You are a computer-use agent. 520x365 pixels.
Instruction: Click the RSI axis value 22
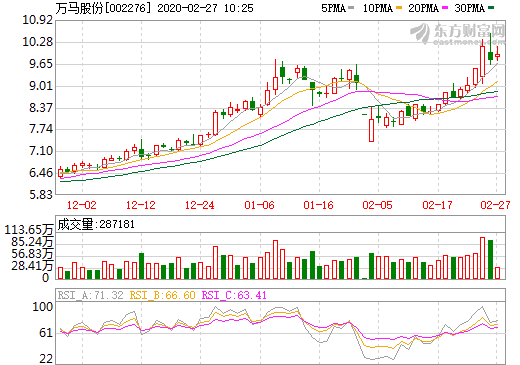coord(46,359)
